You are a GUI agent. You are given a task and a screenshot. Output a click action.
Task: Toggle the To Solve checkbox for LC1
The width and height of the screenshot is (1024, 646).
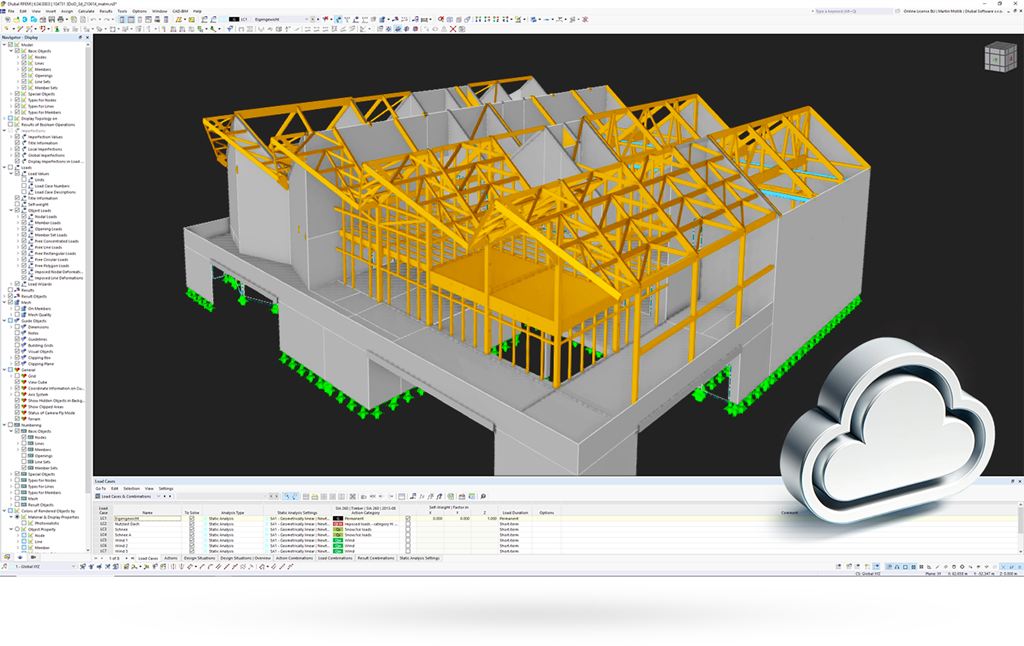(191, 519)
